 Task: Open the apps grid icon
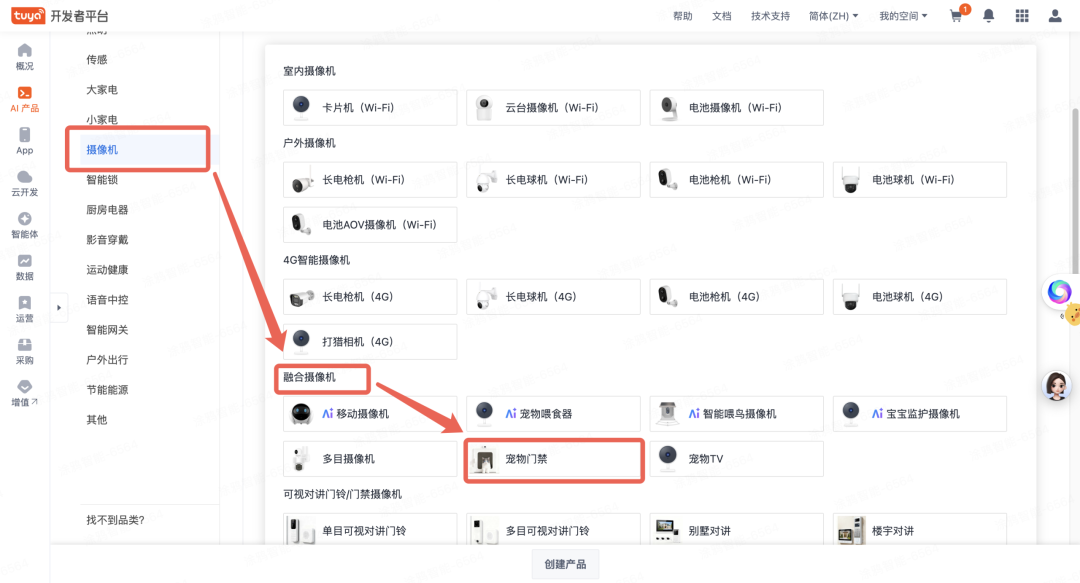click(x=1022, y=16)
